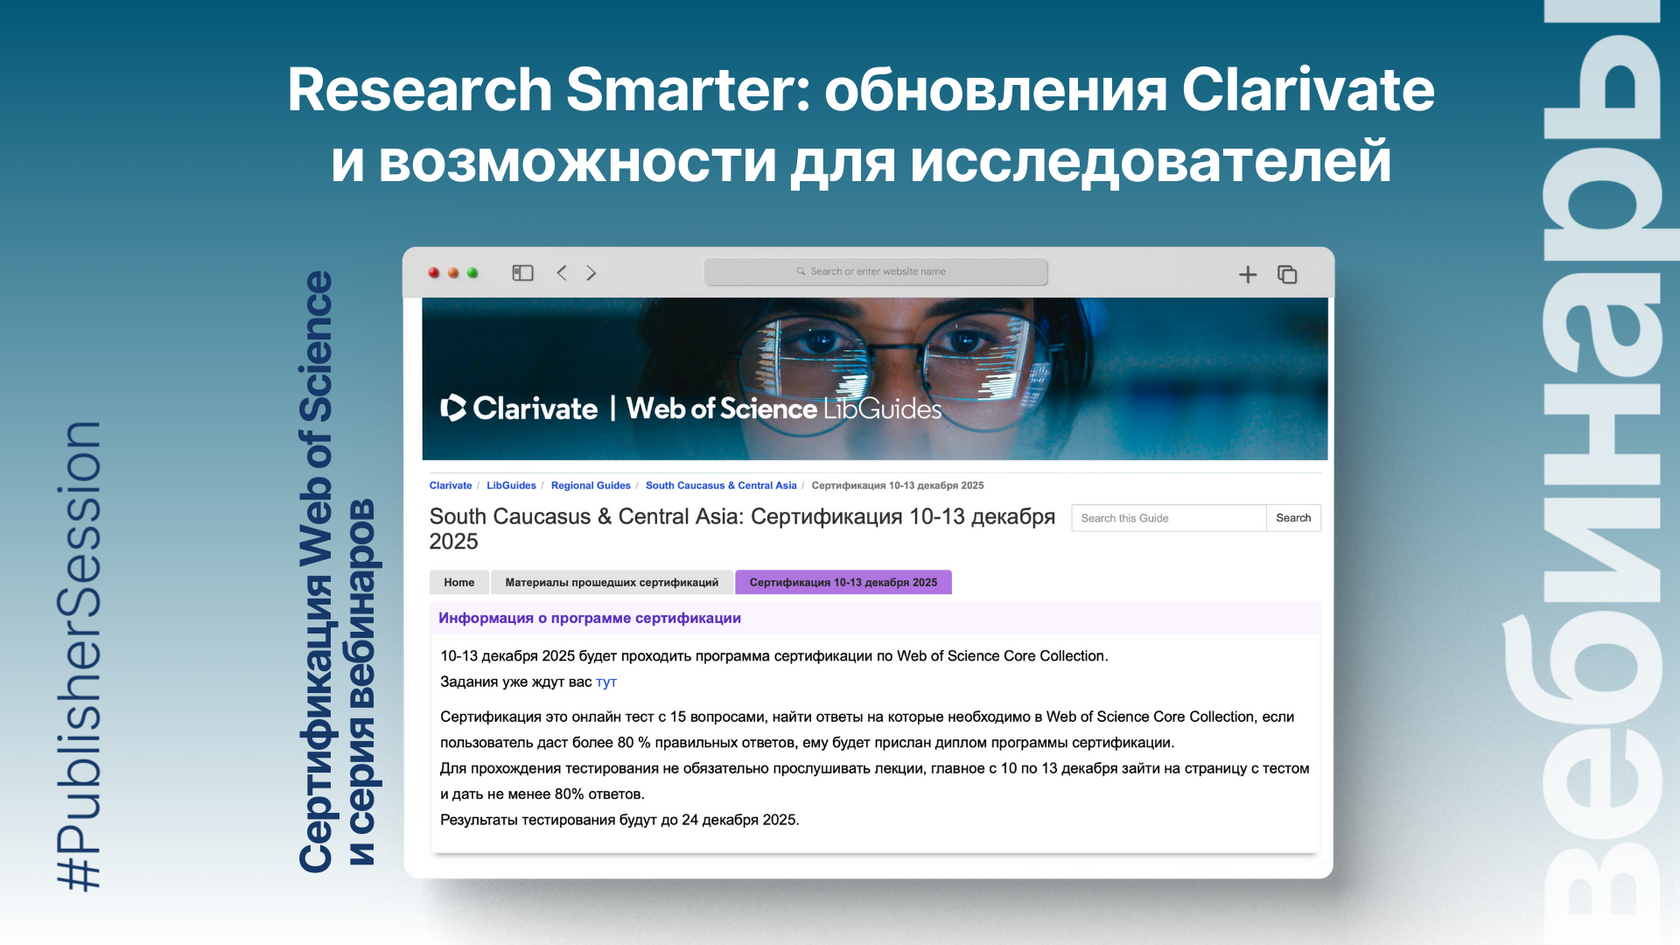Screen dimensions: 1680x945
Task: Click the slide title "Research Smarter"
Action: [x=549, y=90]
